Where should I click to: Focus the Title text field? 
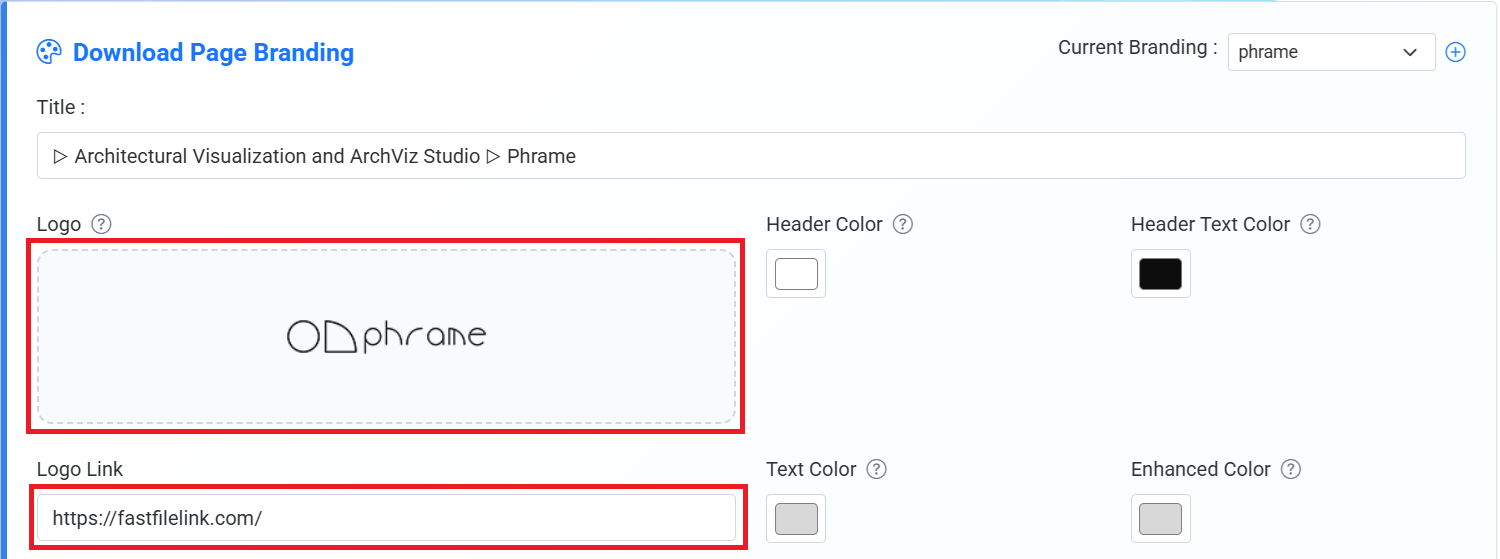point(751,156)
